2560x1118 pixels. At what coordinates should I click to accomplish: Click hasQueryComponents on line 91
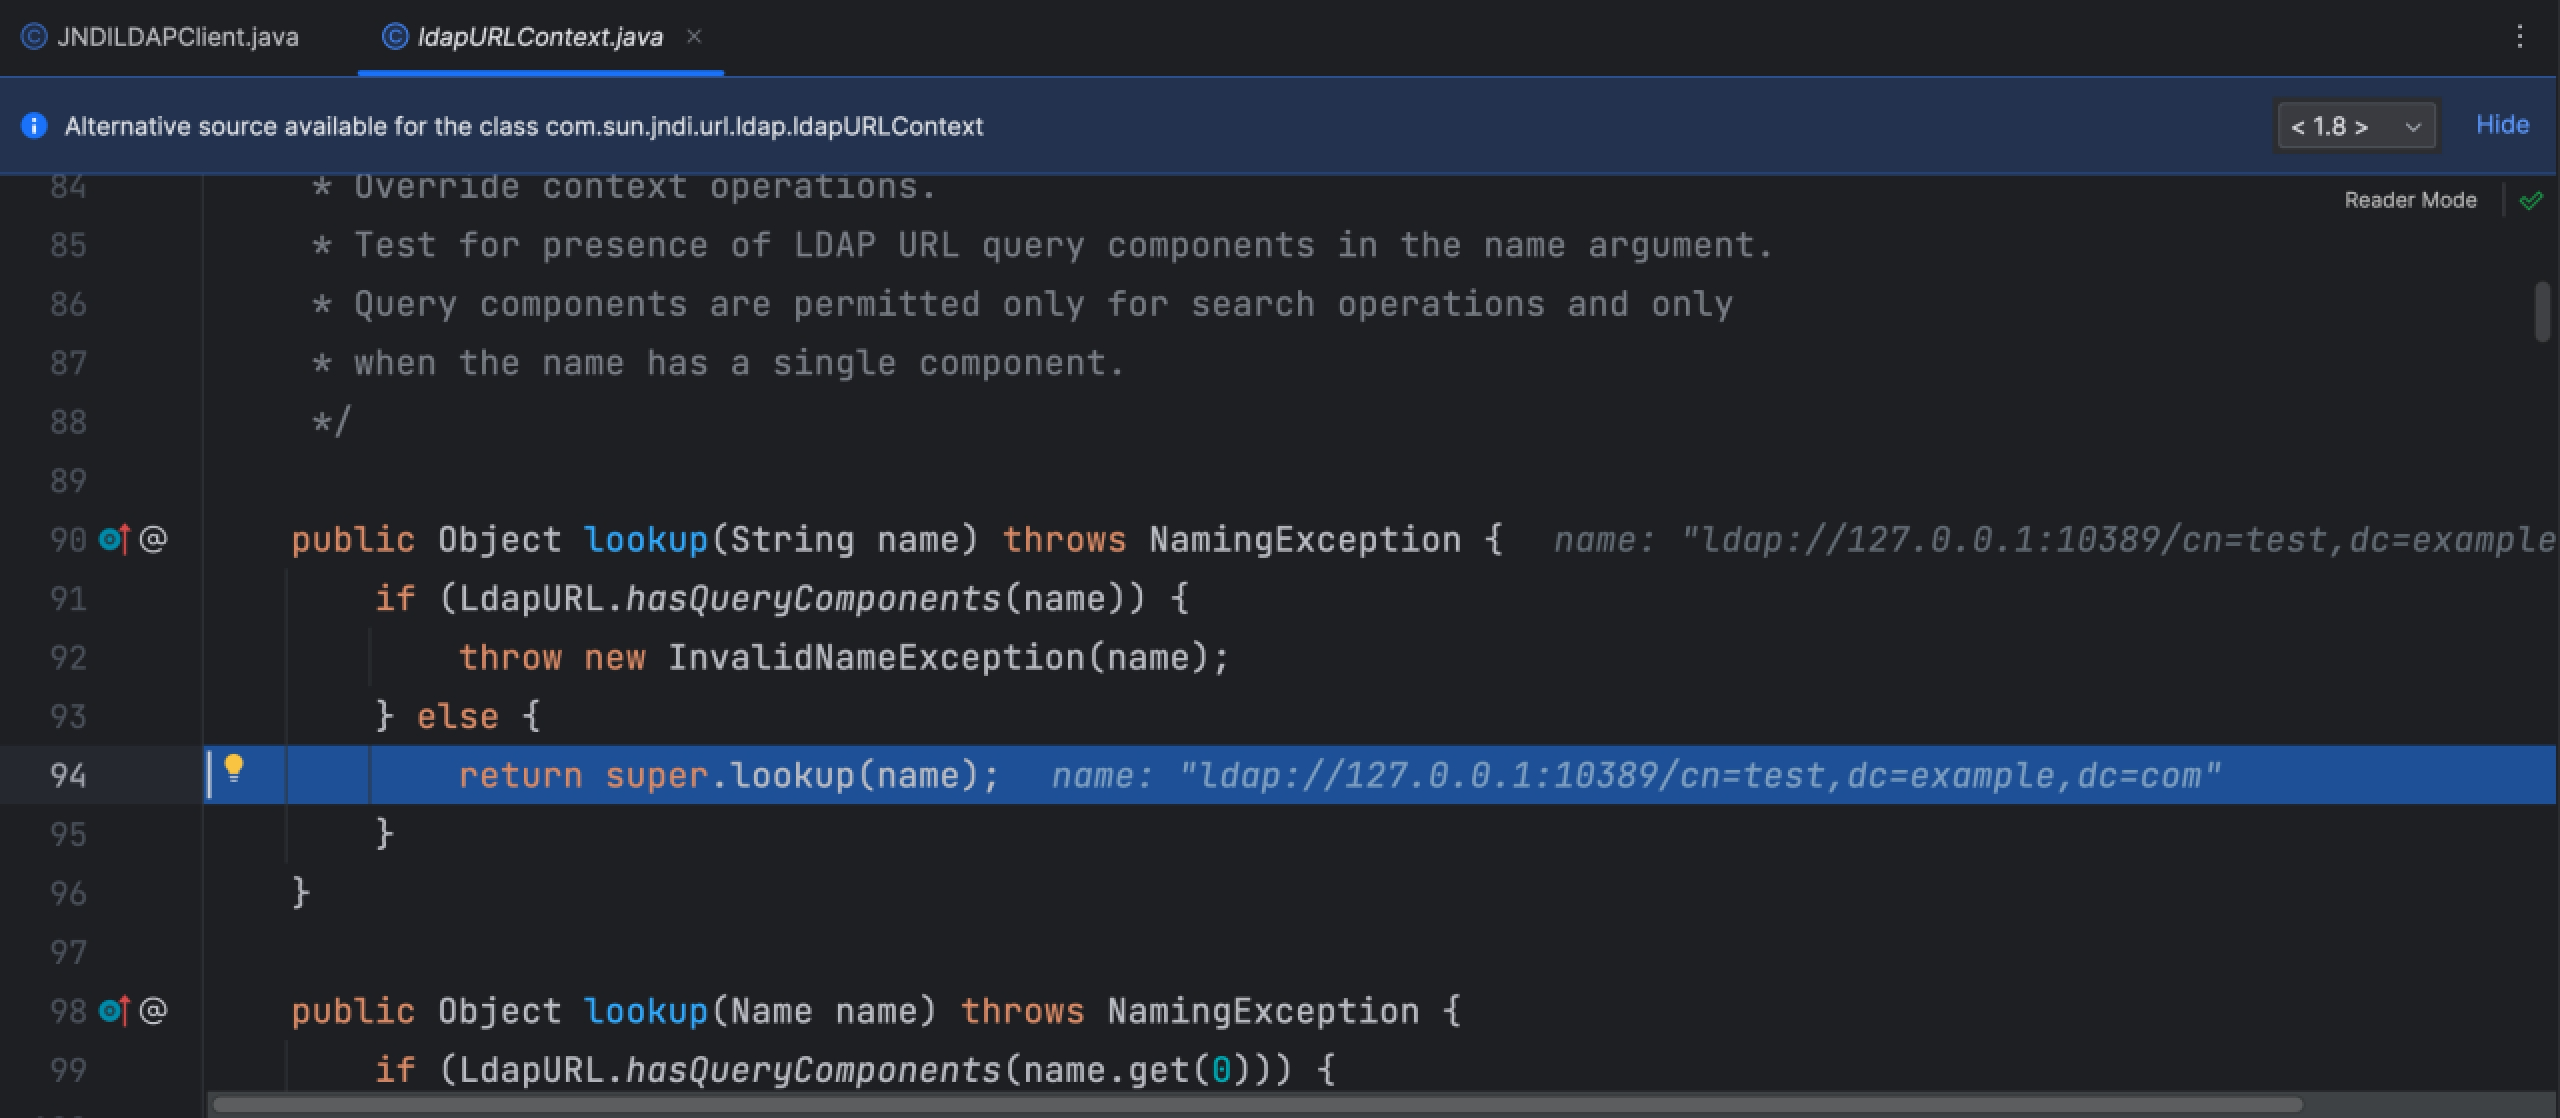coord(812,599)
